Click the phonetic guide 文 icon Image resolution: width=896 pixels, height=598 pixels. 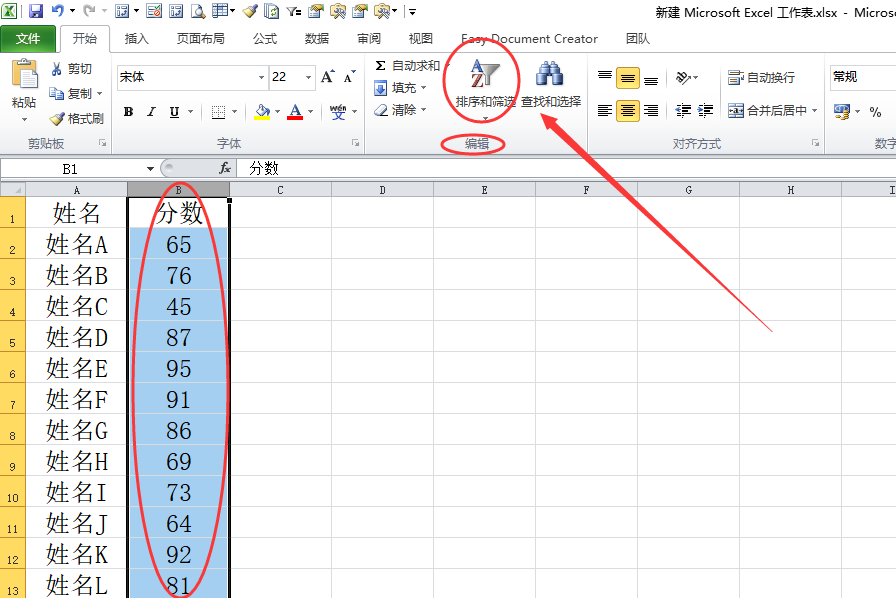point(338,111)
